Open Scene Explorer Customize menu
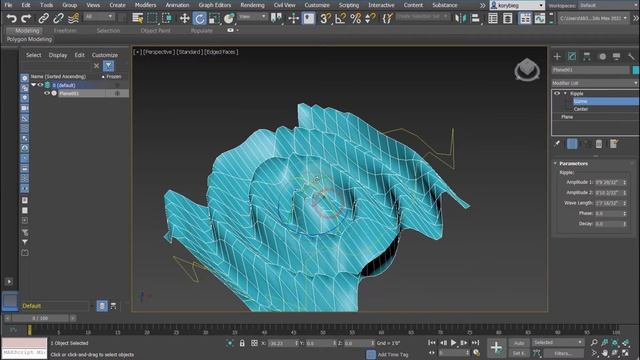The image size is (640, 360). click(x=105, y=55)
